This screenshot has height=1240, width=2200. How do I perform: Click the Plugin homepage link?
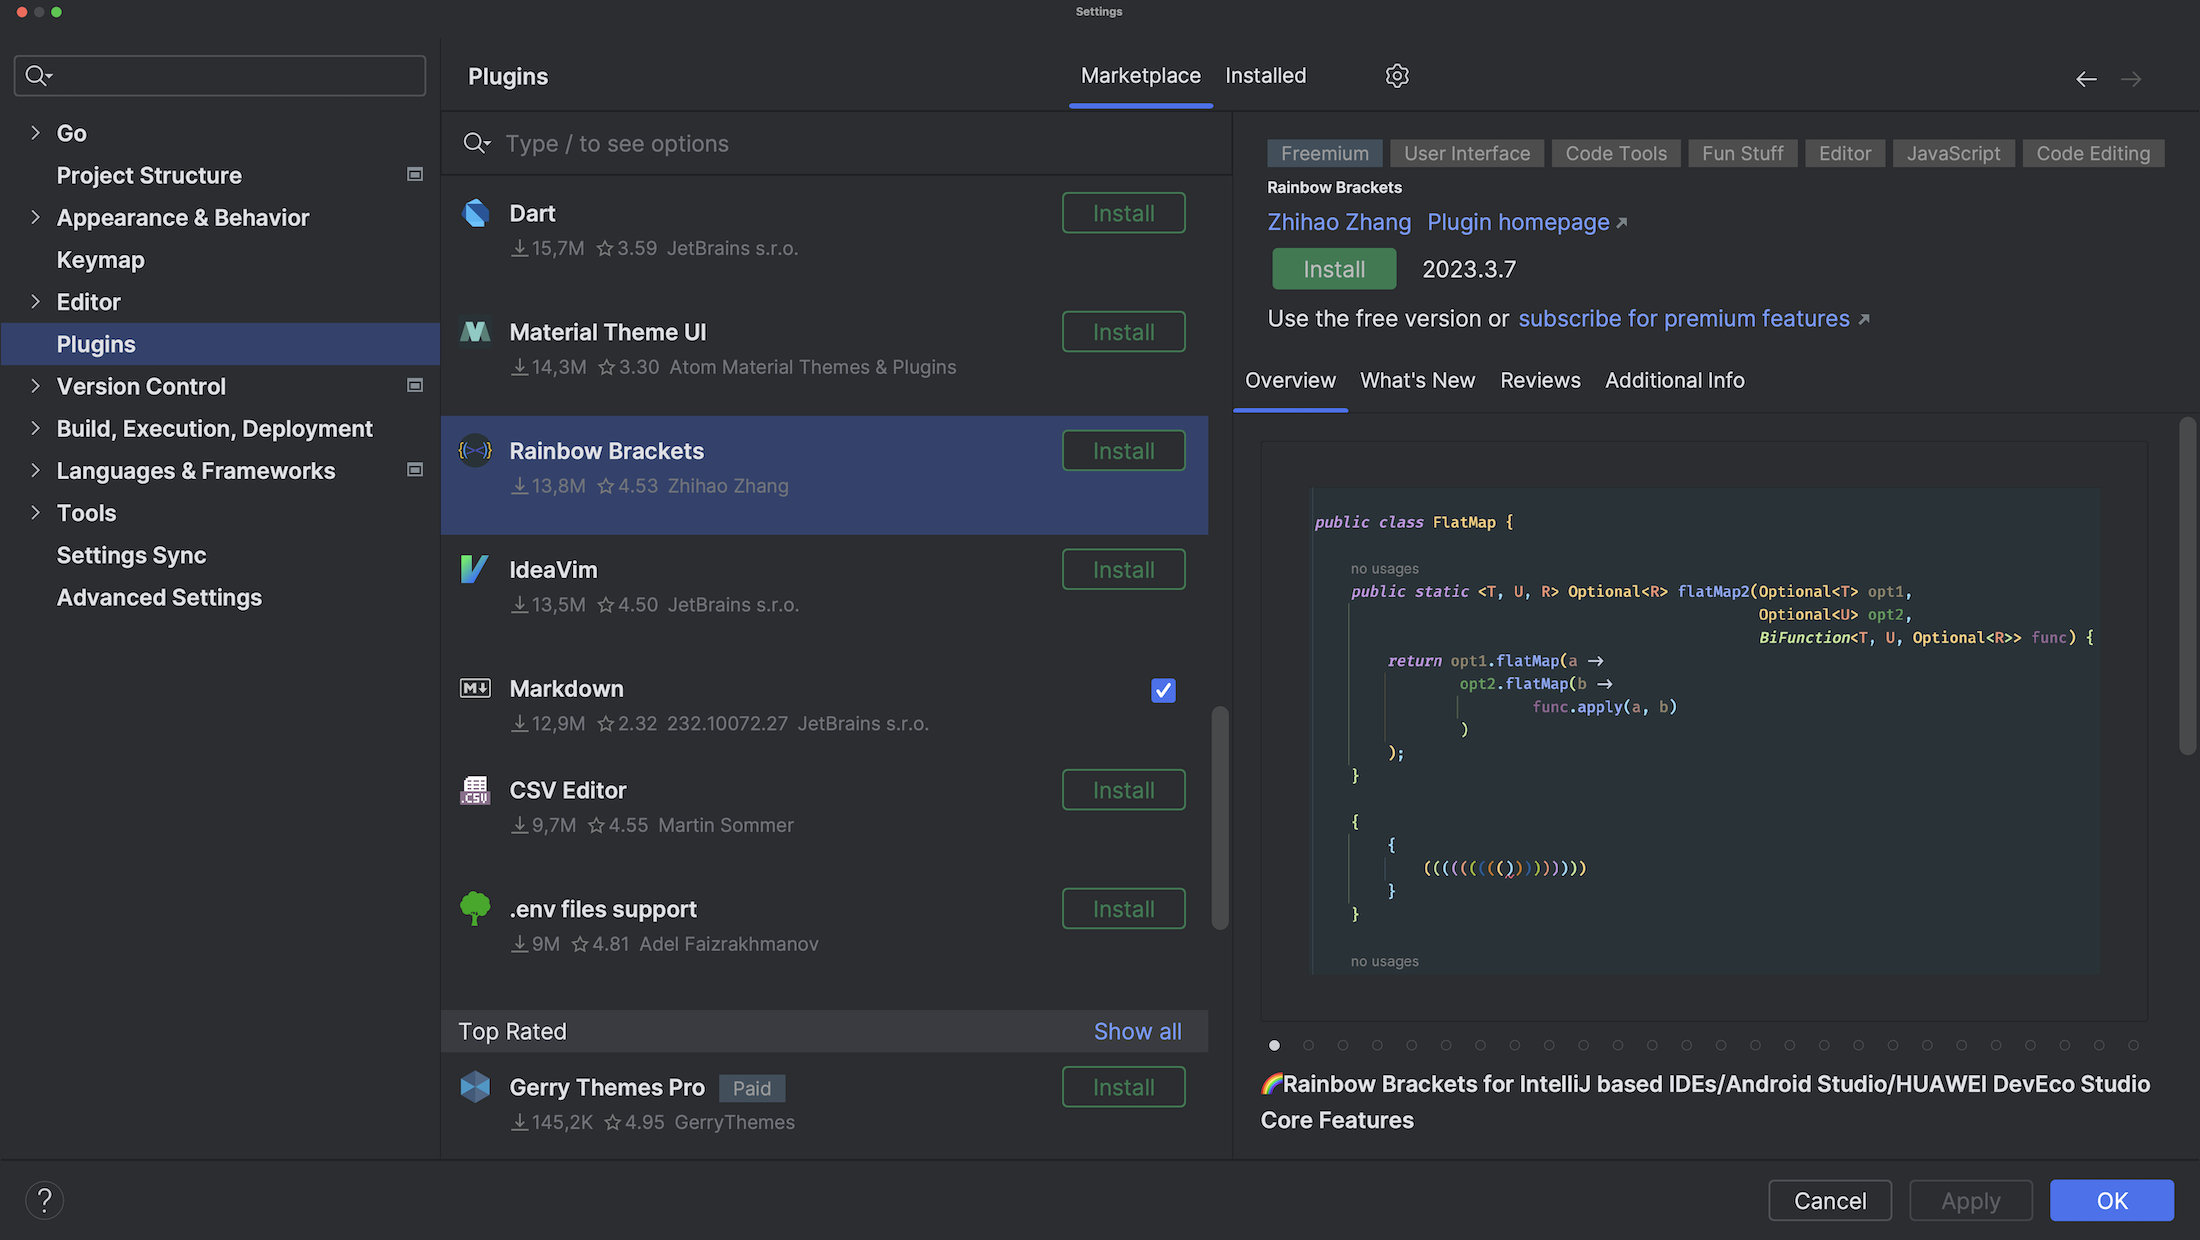[1519, 224]
